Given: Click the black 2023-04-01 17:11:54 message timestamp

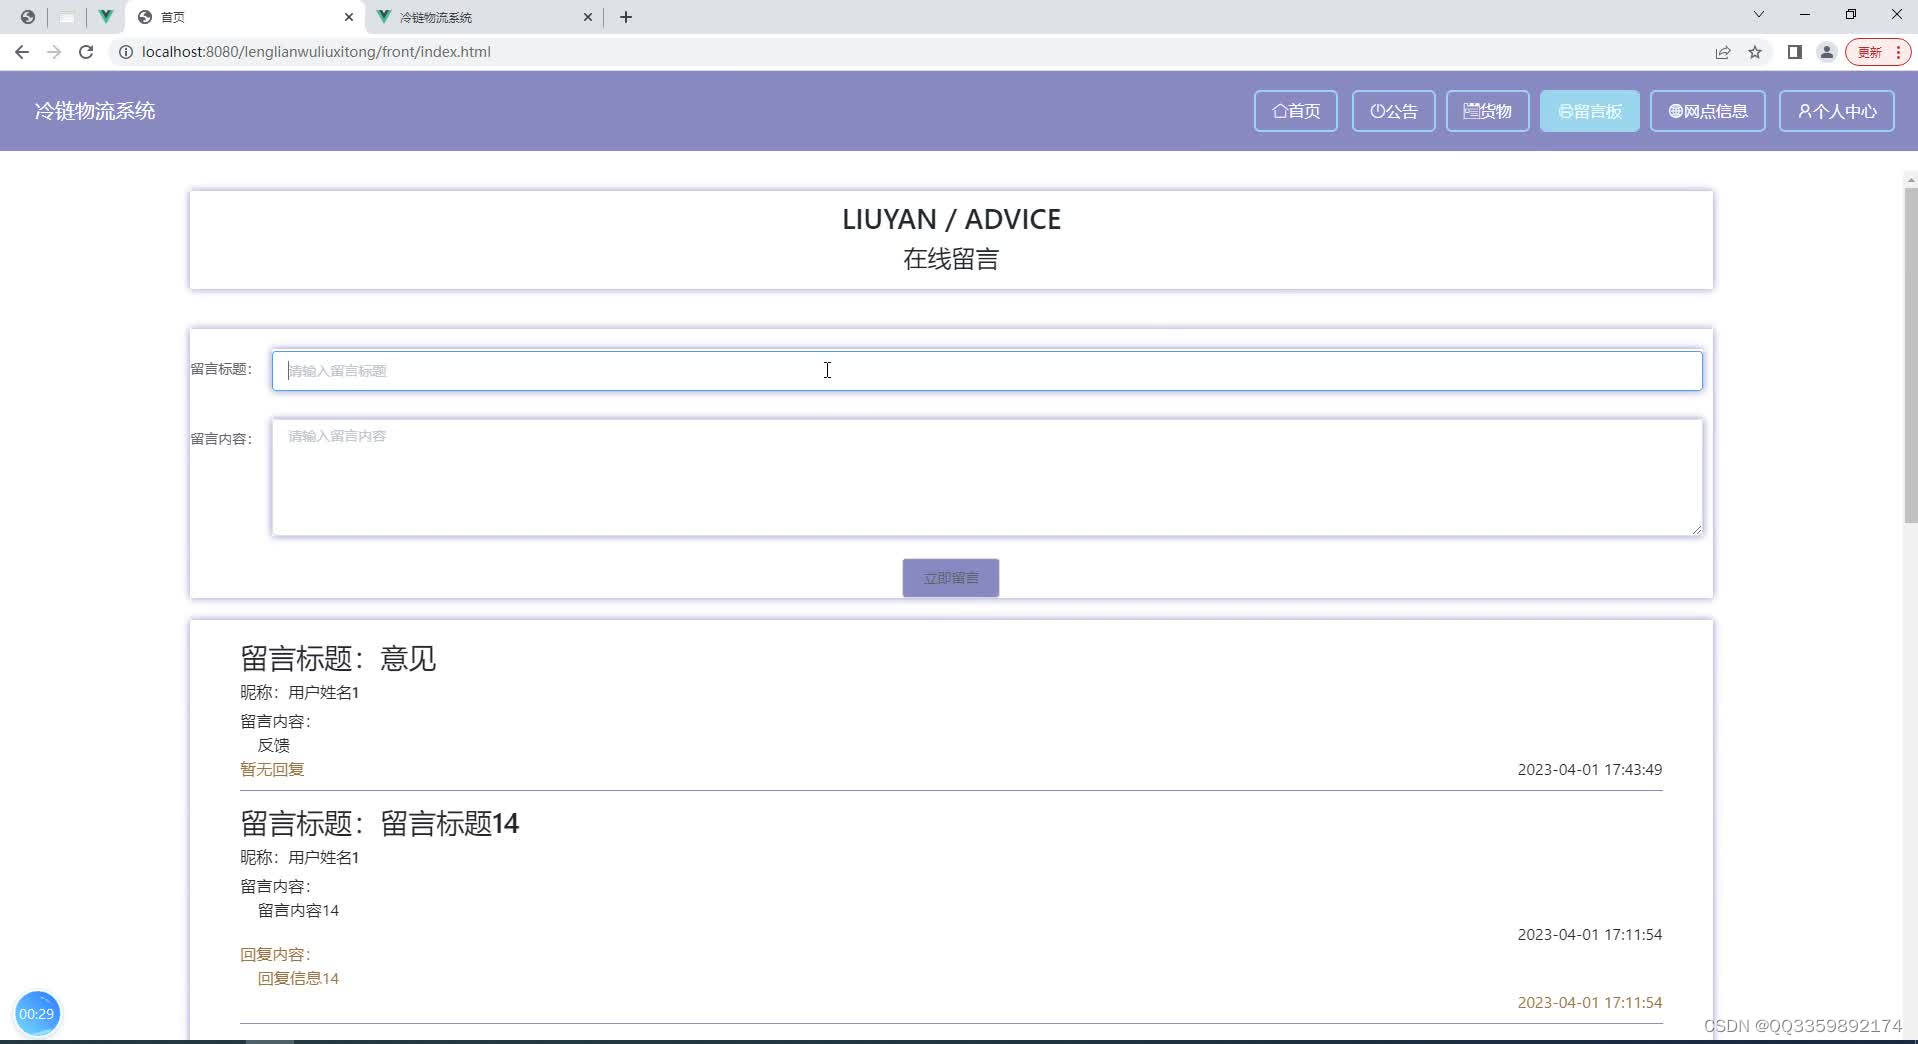Looking at the screenshot, I should coord(1589,934).
